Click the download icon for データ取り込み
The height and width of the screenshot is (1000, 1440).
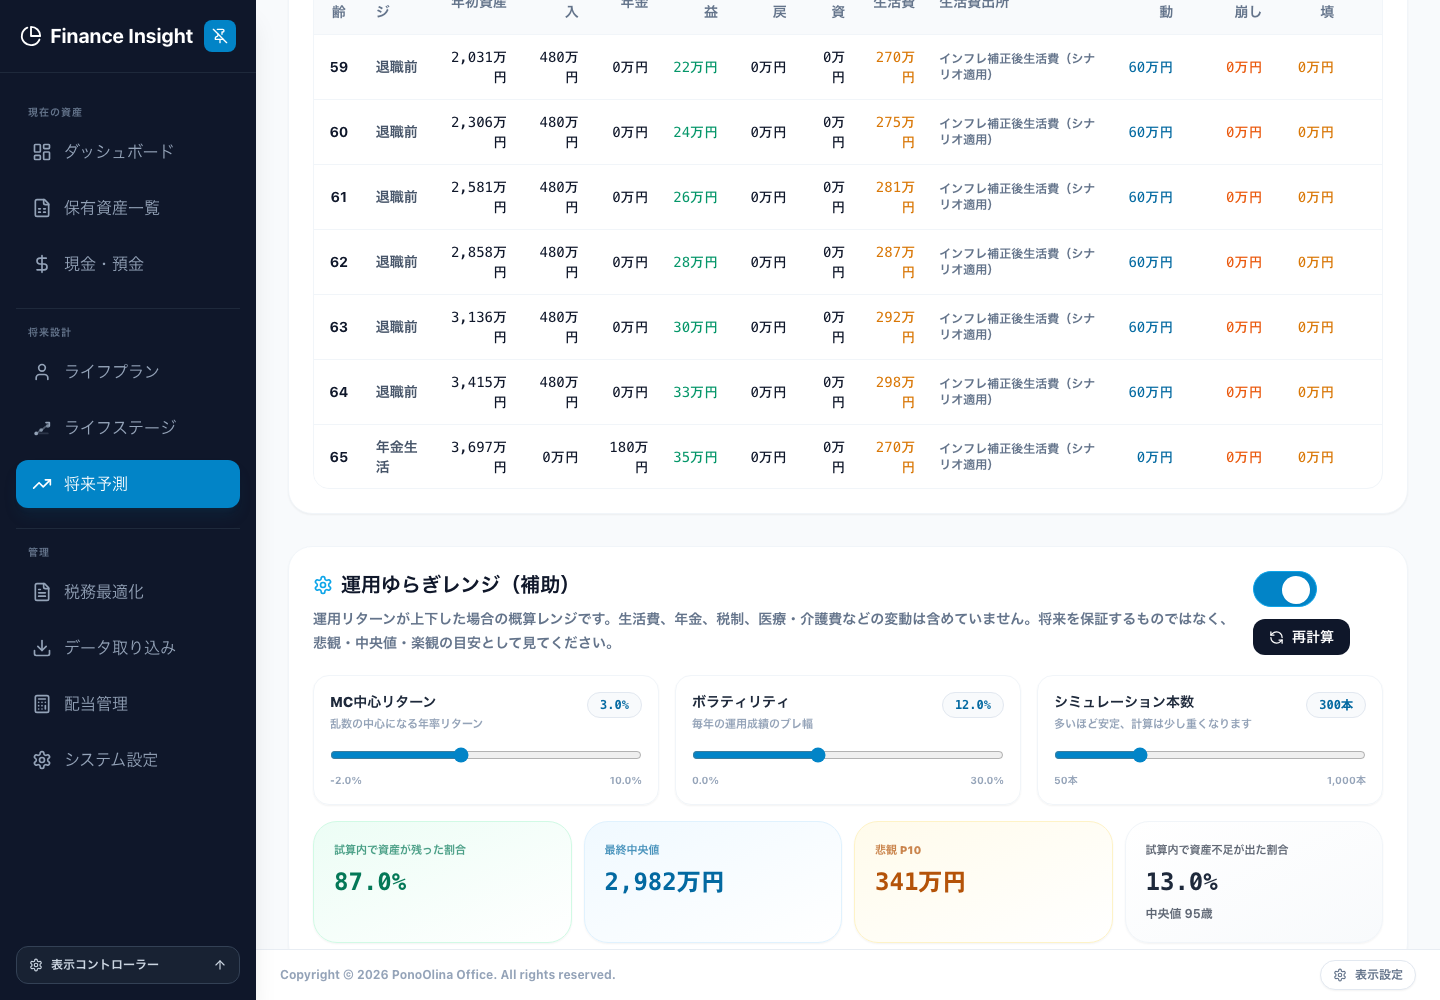tap(42, 648)
